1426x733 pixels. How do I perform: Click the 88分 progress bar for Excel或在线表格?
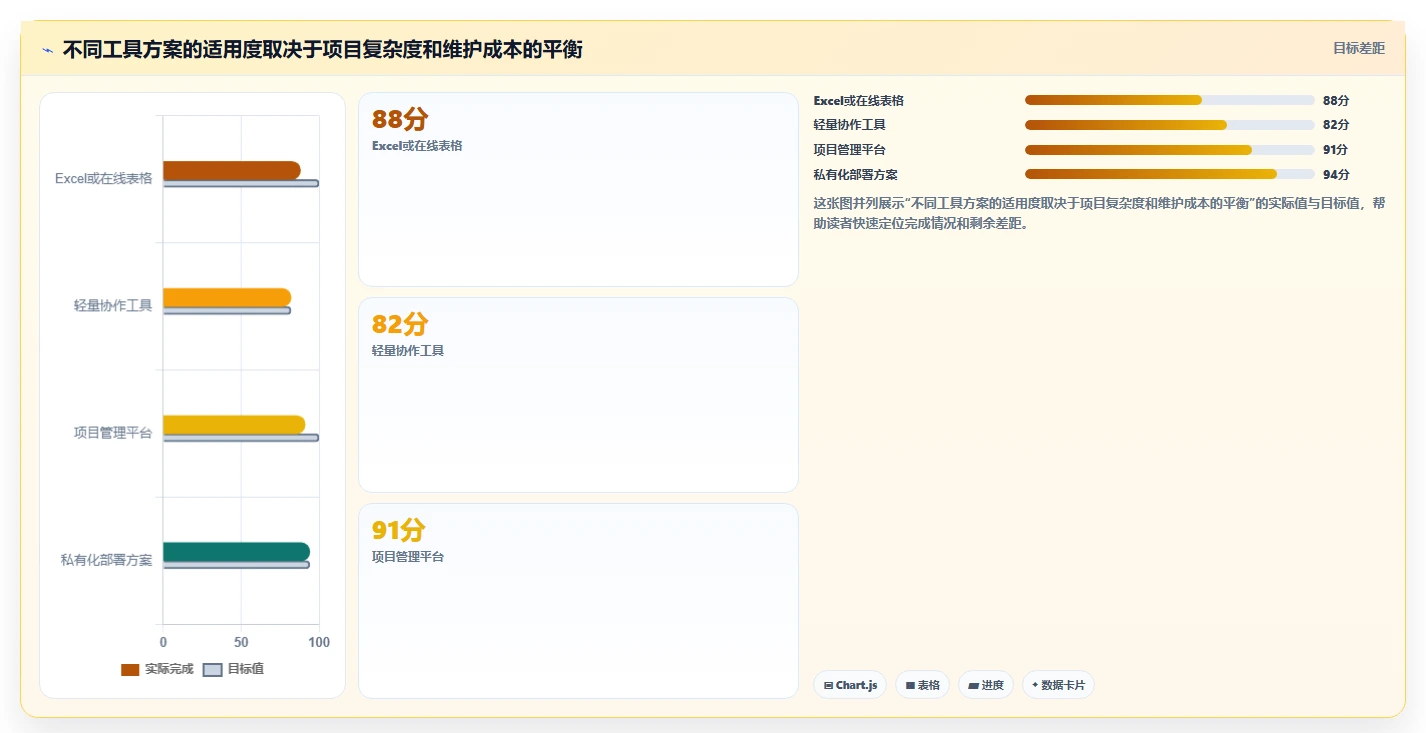(x=1170, y=100)
